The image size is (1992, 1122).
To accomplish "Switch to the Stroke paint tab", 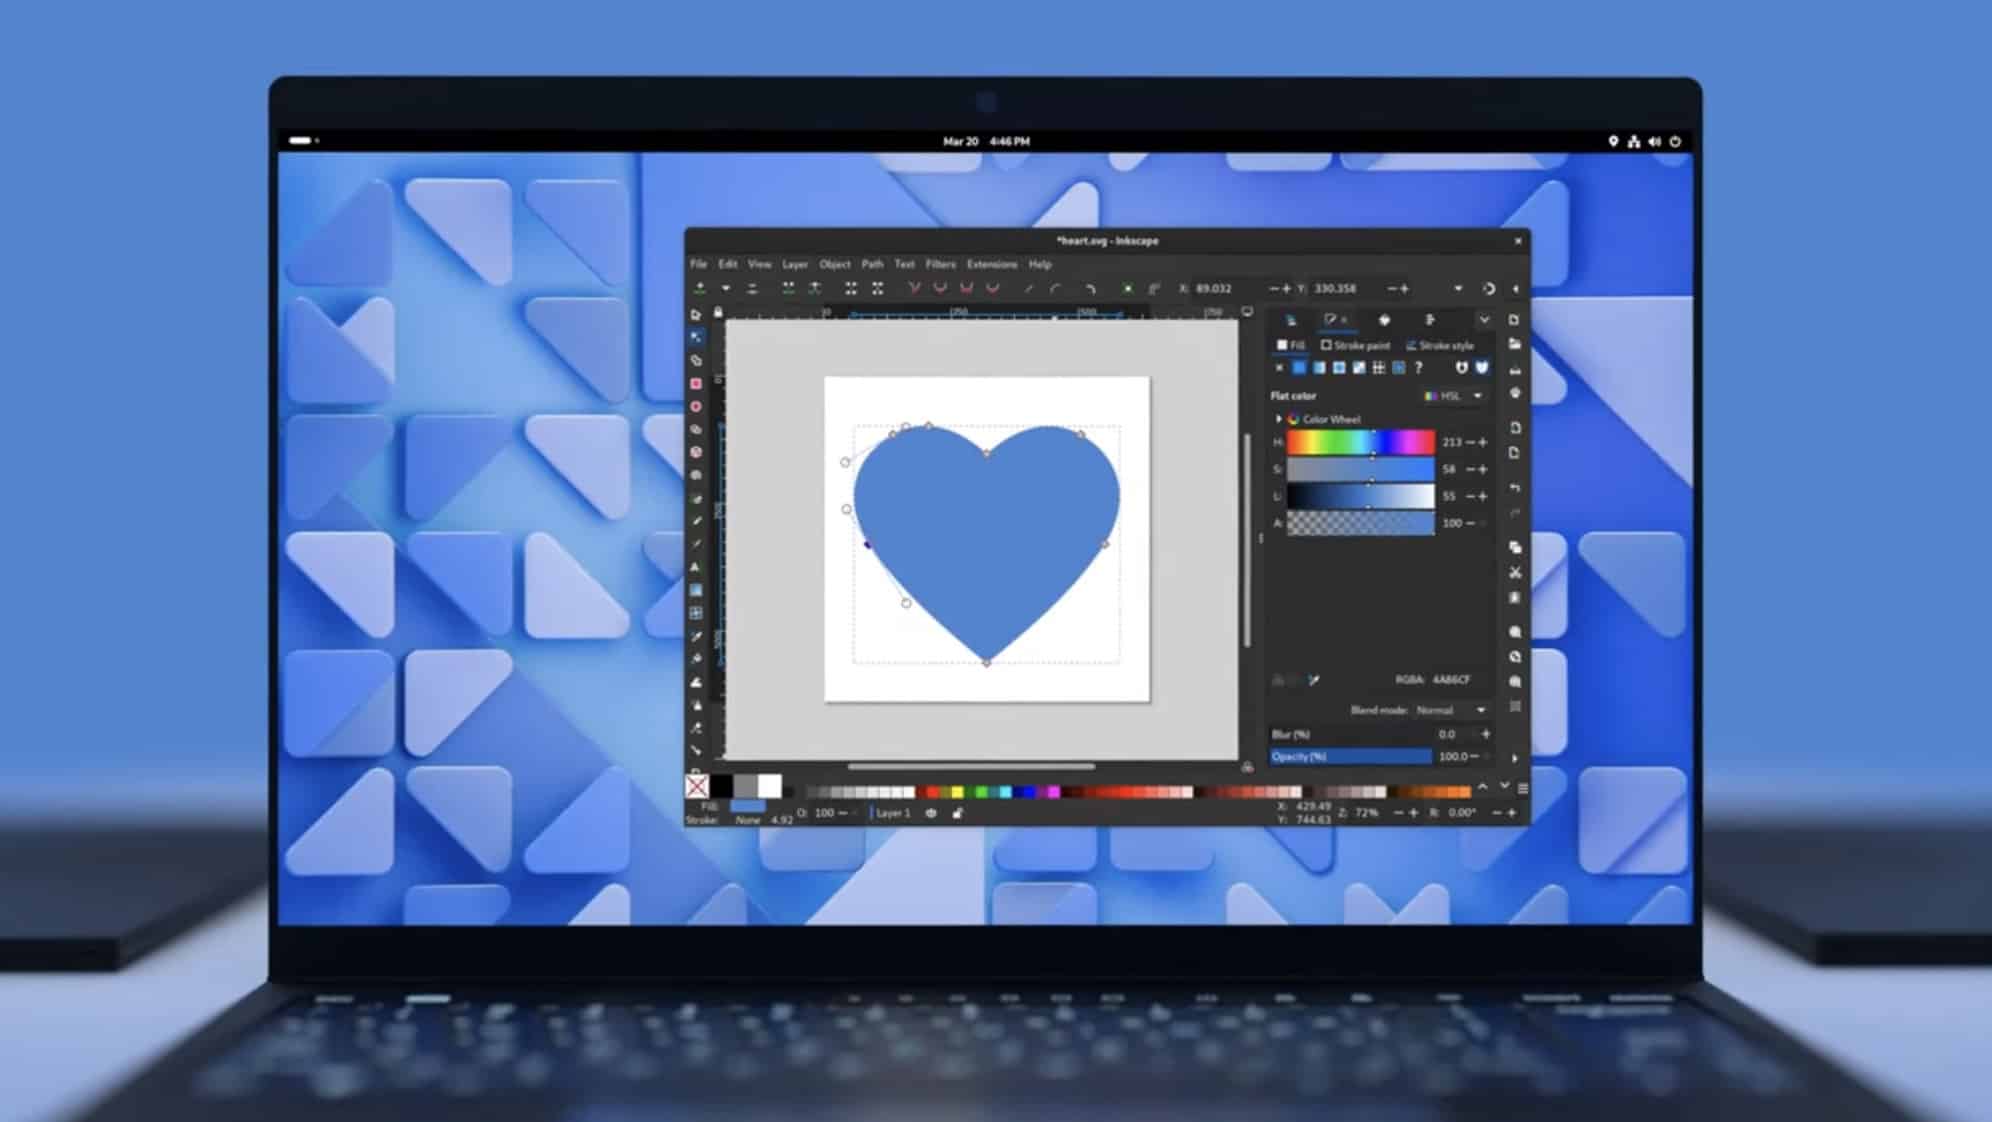I will tap(1355, 345).
